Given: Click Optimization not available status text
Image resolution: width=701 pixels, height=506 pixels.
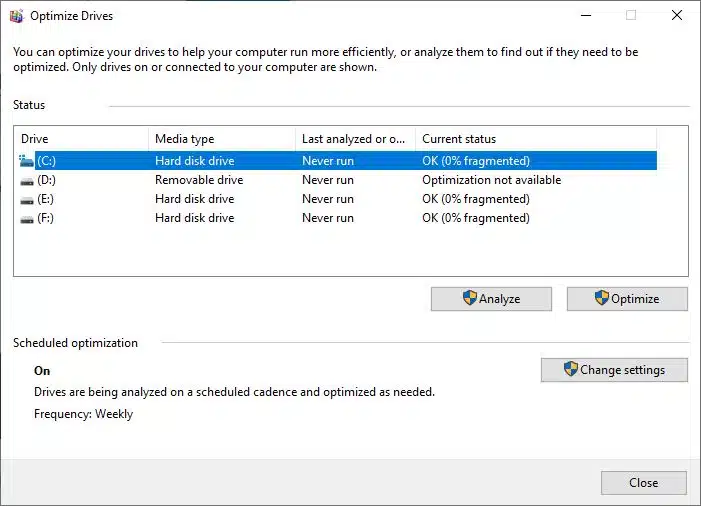Looking at the screenshot, I should click(x=491, y=180).
